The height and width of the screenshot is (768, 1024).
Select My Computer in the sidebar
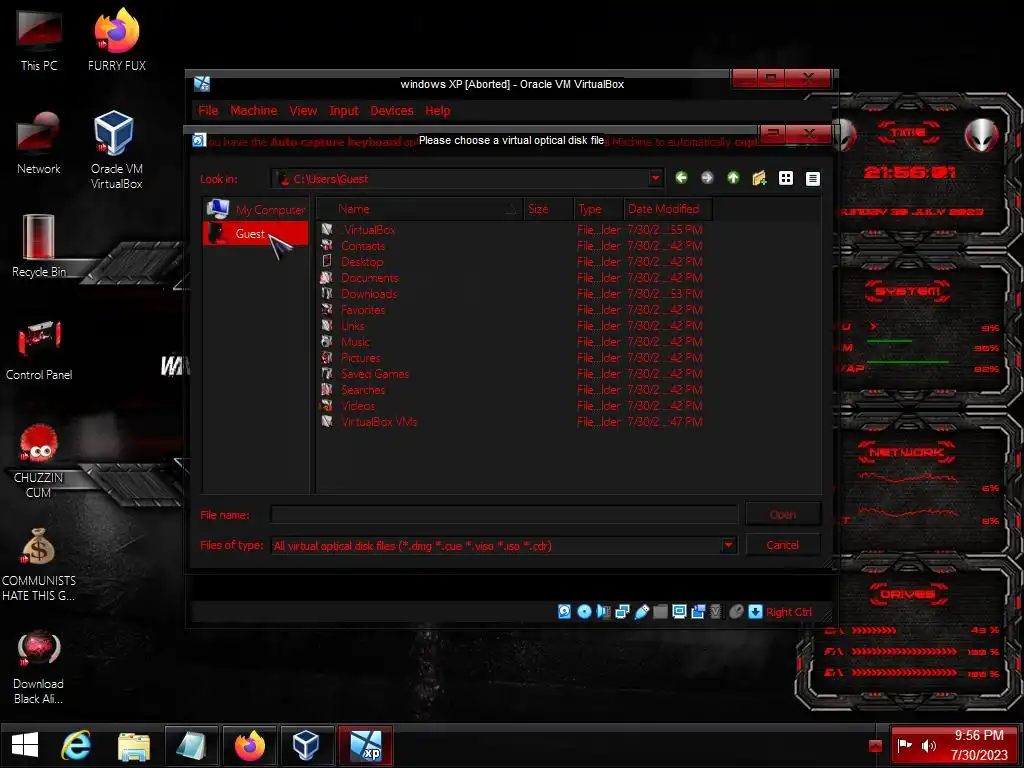tap(255, 209)
